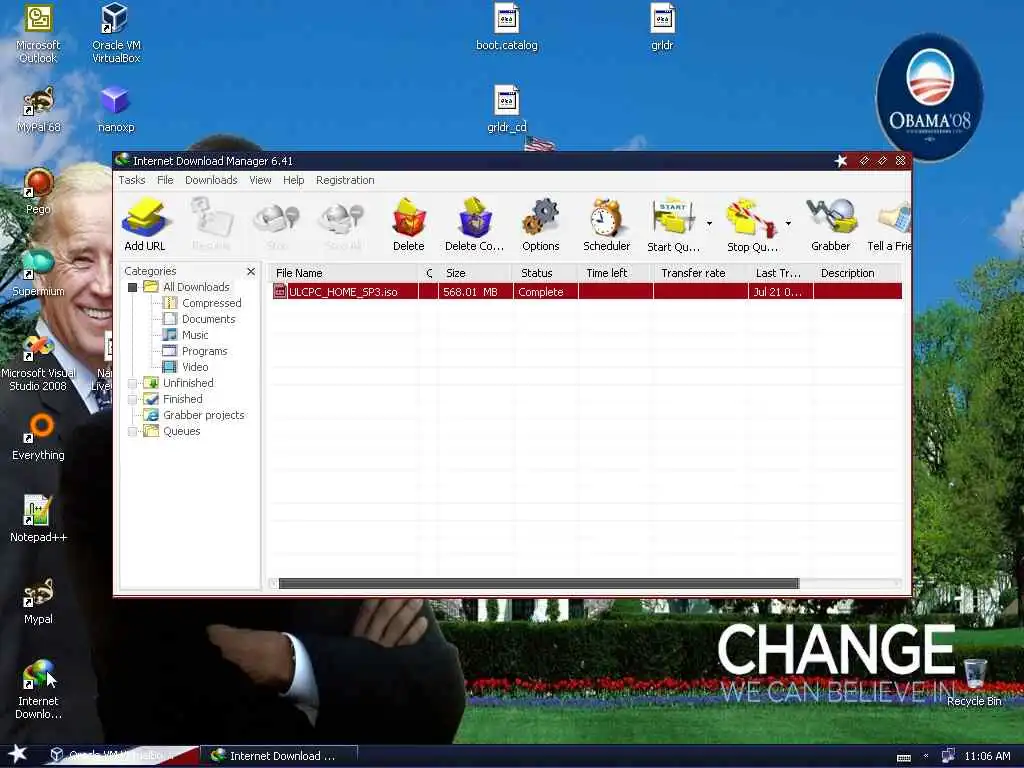This screenshot has width=1024, height=768.
Task: Click the greyed Resume toolbar icon
Action: click(211, 224)
